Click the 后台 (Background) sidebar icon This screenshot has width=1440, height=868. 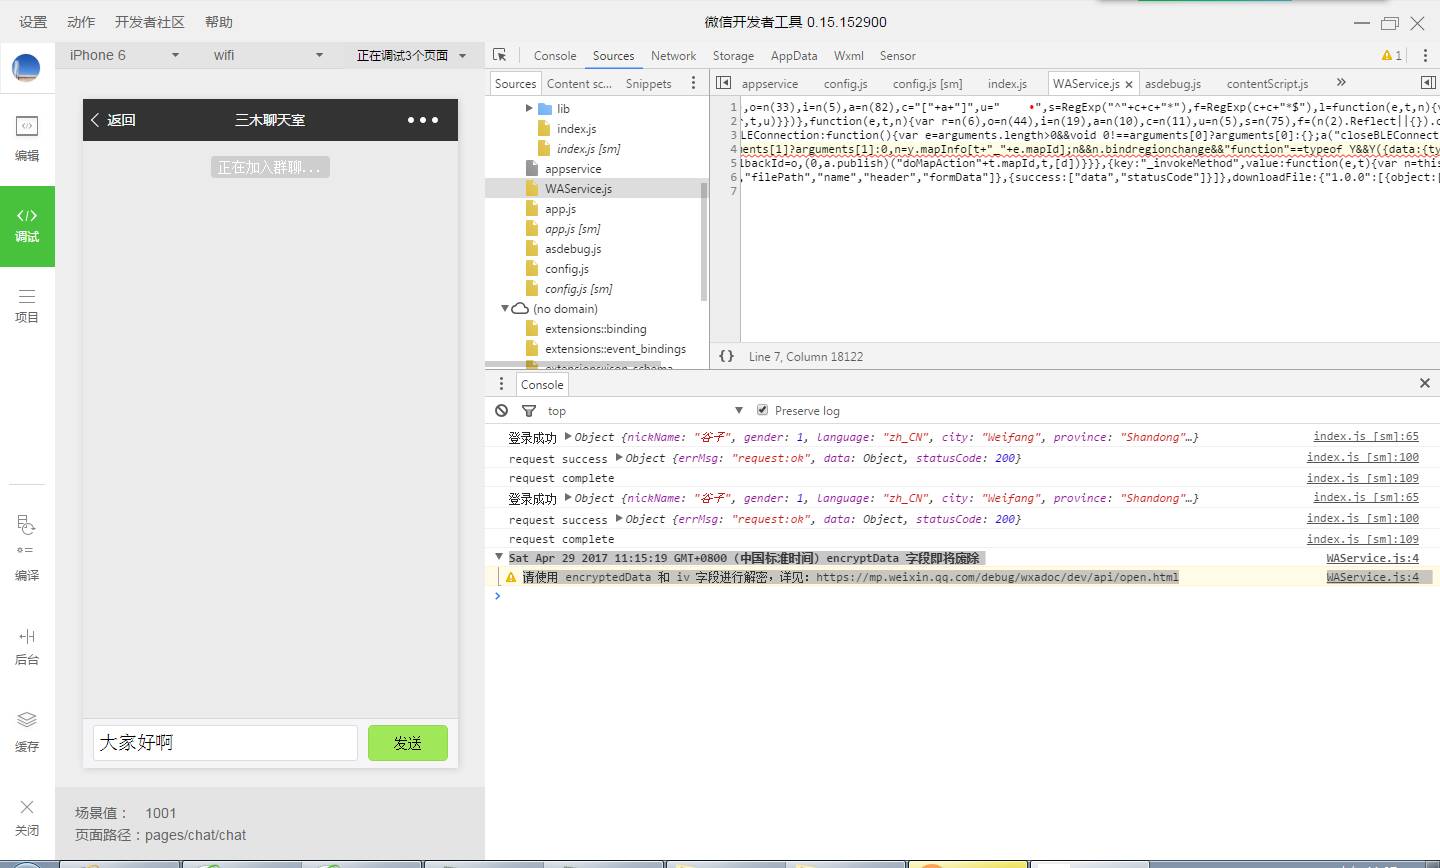(x=27, y=645)
